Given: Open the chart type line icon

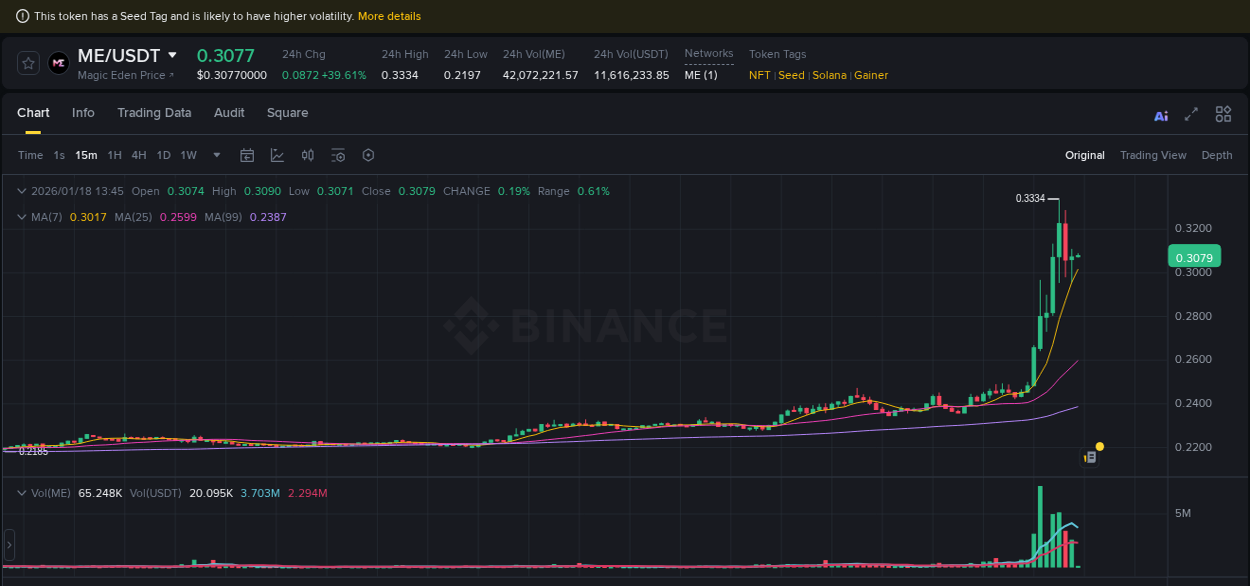Looking at the screenshot, I should pos(277,155).
